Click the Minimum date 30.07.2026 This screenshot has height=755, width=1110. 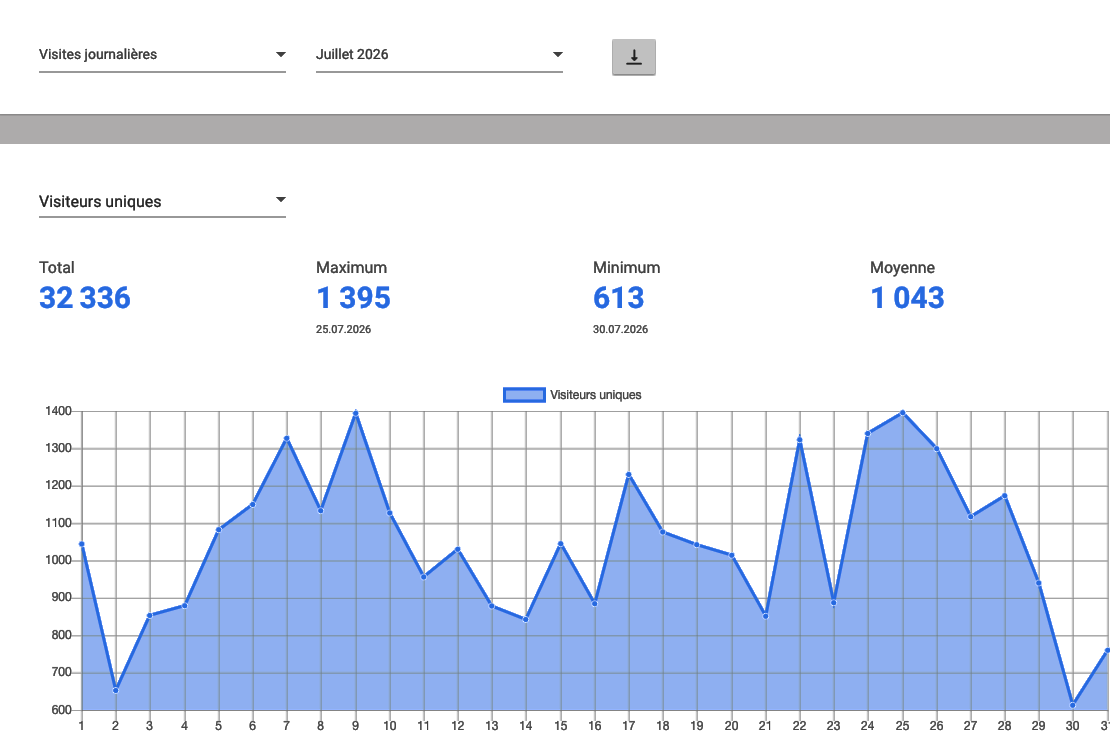(620, 329)
